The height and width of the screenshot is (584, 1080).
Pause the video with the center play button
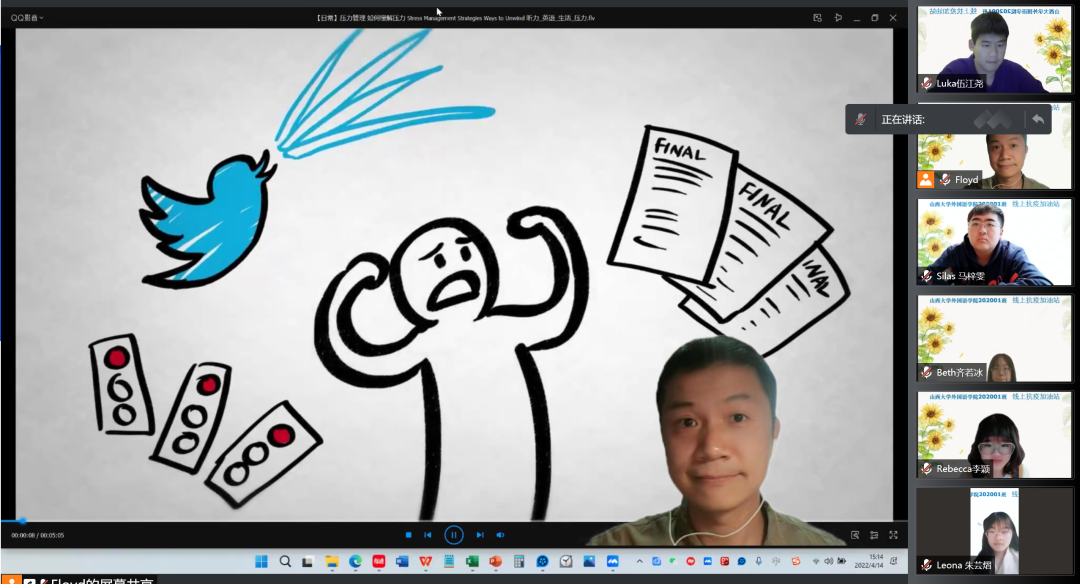pyautogui.click(x=453, y=535)
